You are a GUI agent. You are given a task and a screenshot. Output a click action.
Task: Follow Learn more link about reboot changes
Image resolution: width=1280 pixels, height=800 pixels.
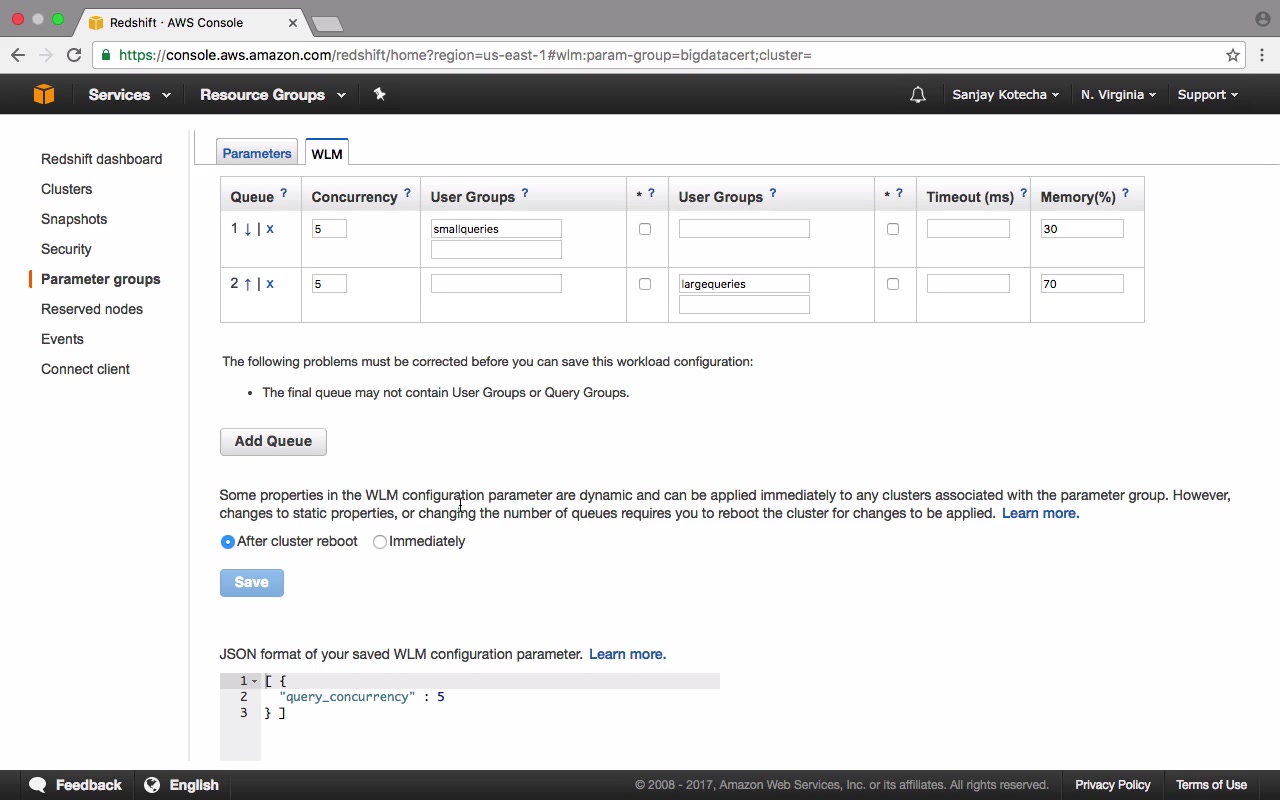click(x=1040, y=513)
